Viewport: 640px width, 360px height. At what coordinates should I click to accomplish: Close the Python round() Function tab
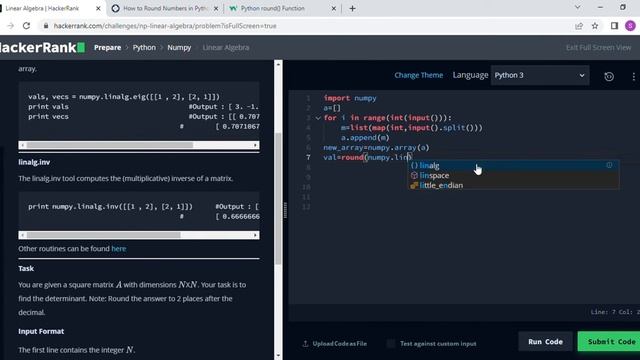[x=333, y=8]
